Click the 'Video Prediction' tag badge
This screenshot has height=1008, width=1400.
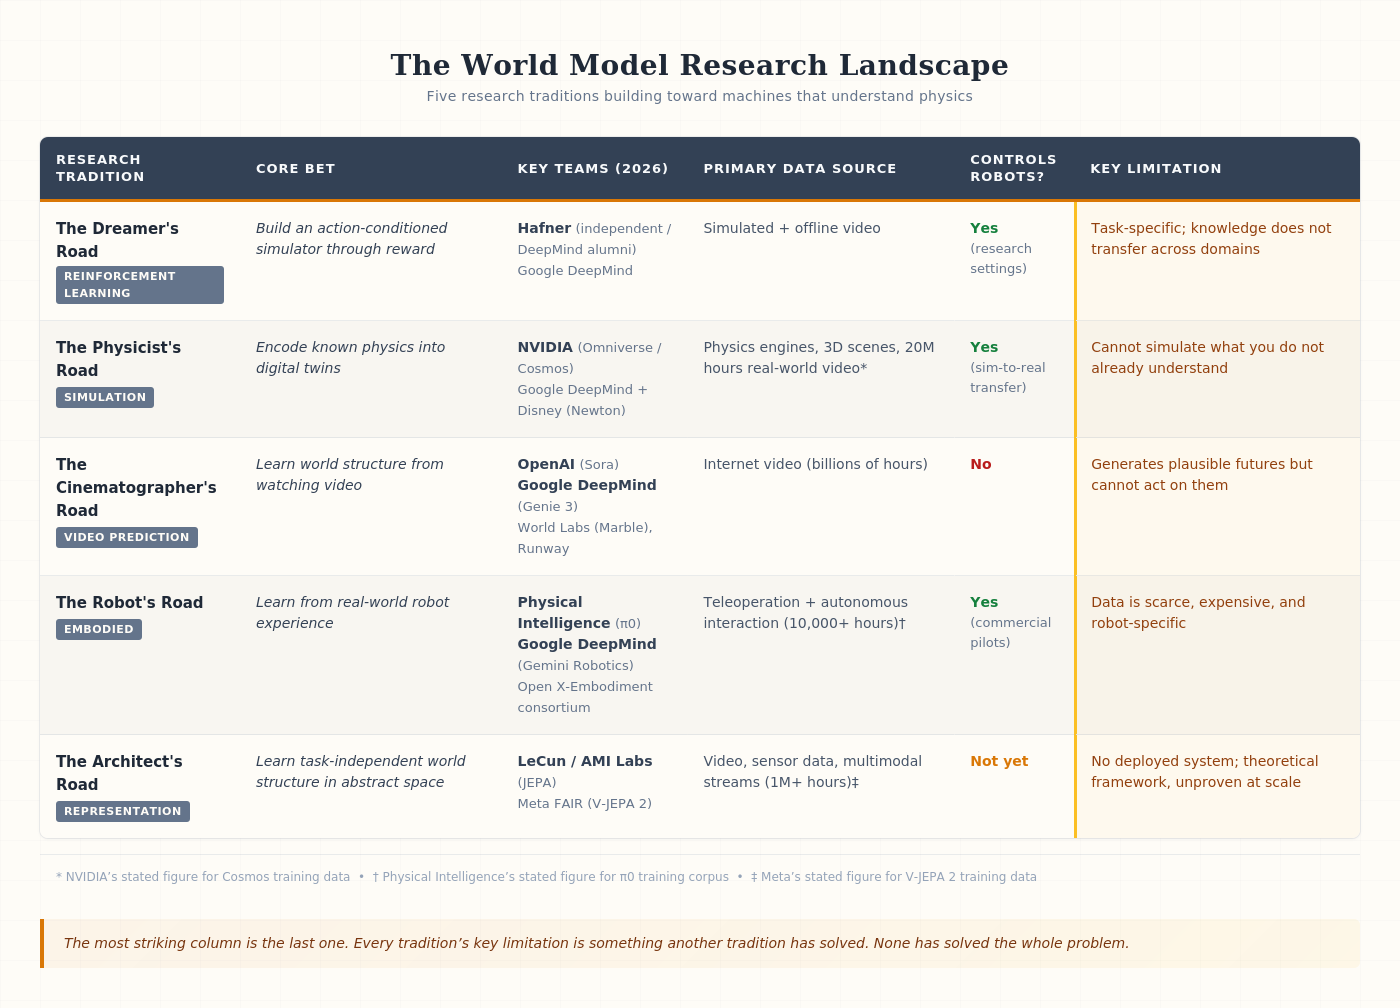pos(127,537)
